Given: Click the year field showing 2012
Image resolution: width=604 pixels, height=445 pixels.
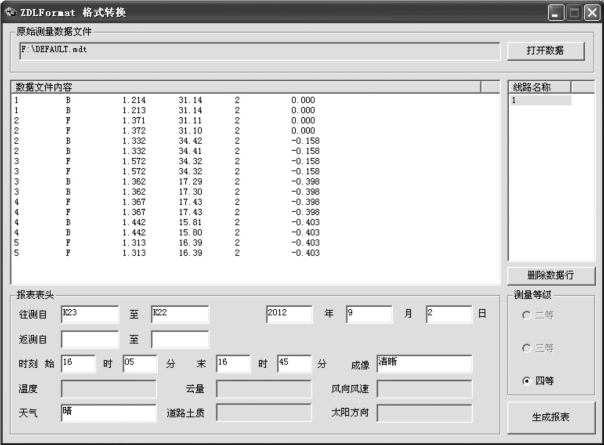Looking at the screenshot, I should (x=289, y=314).
